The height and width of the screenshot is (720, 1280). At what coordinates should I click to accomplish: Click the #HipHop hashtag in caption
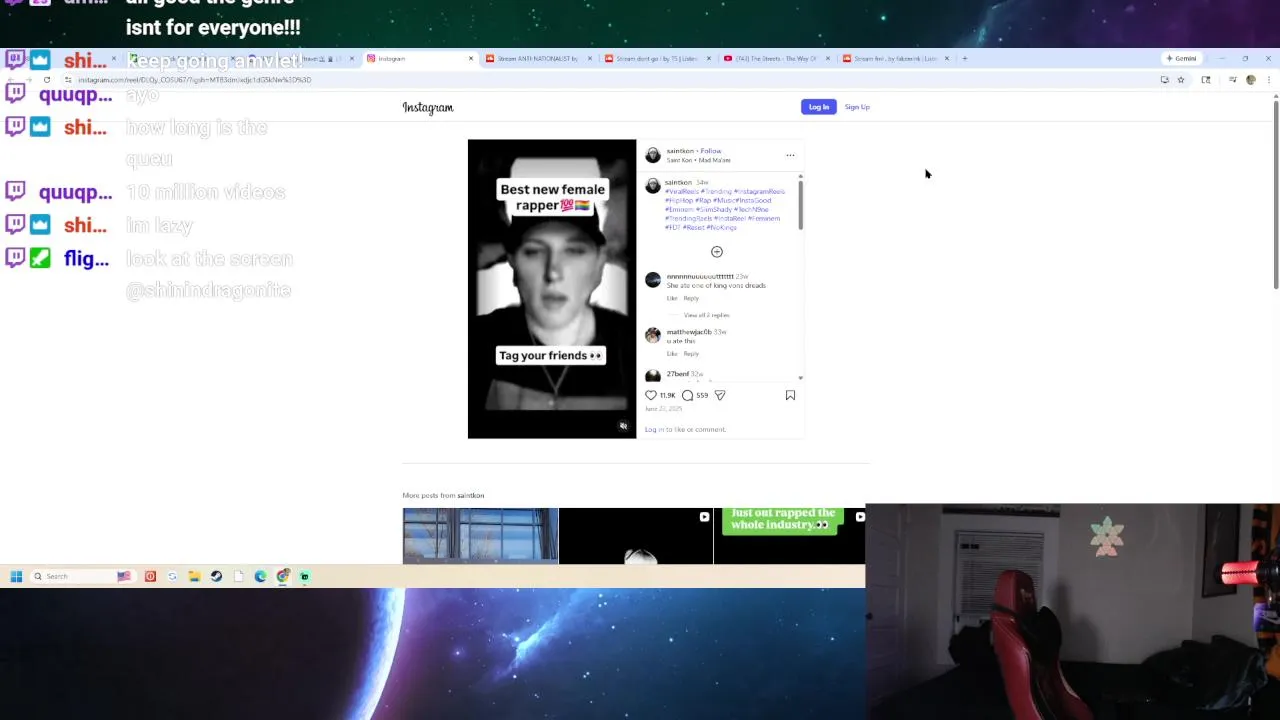tap(679, 200)
